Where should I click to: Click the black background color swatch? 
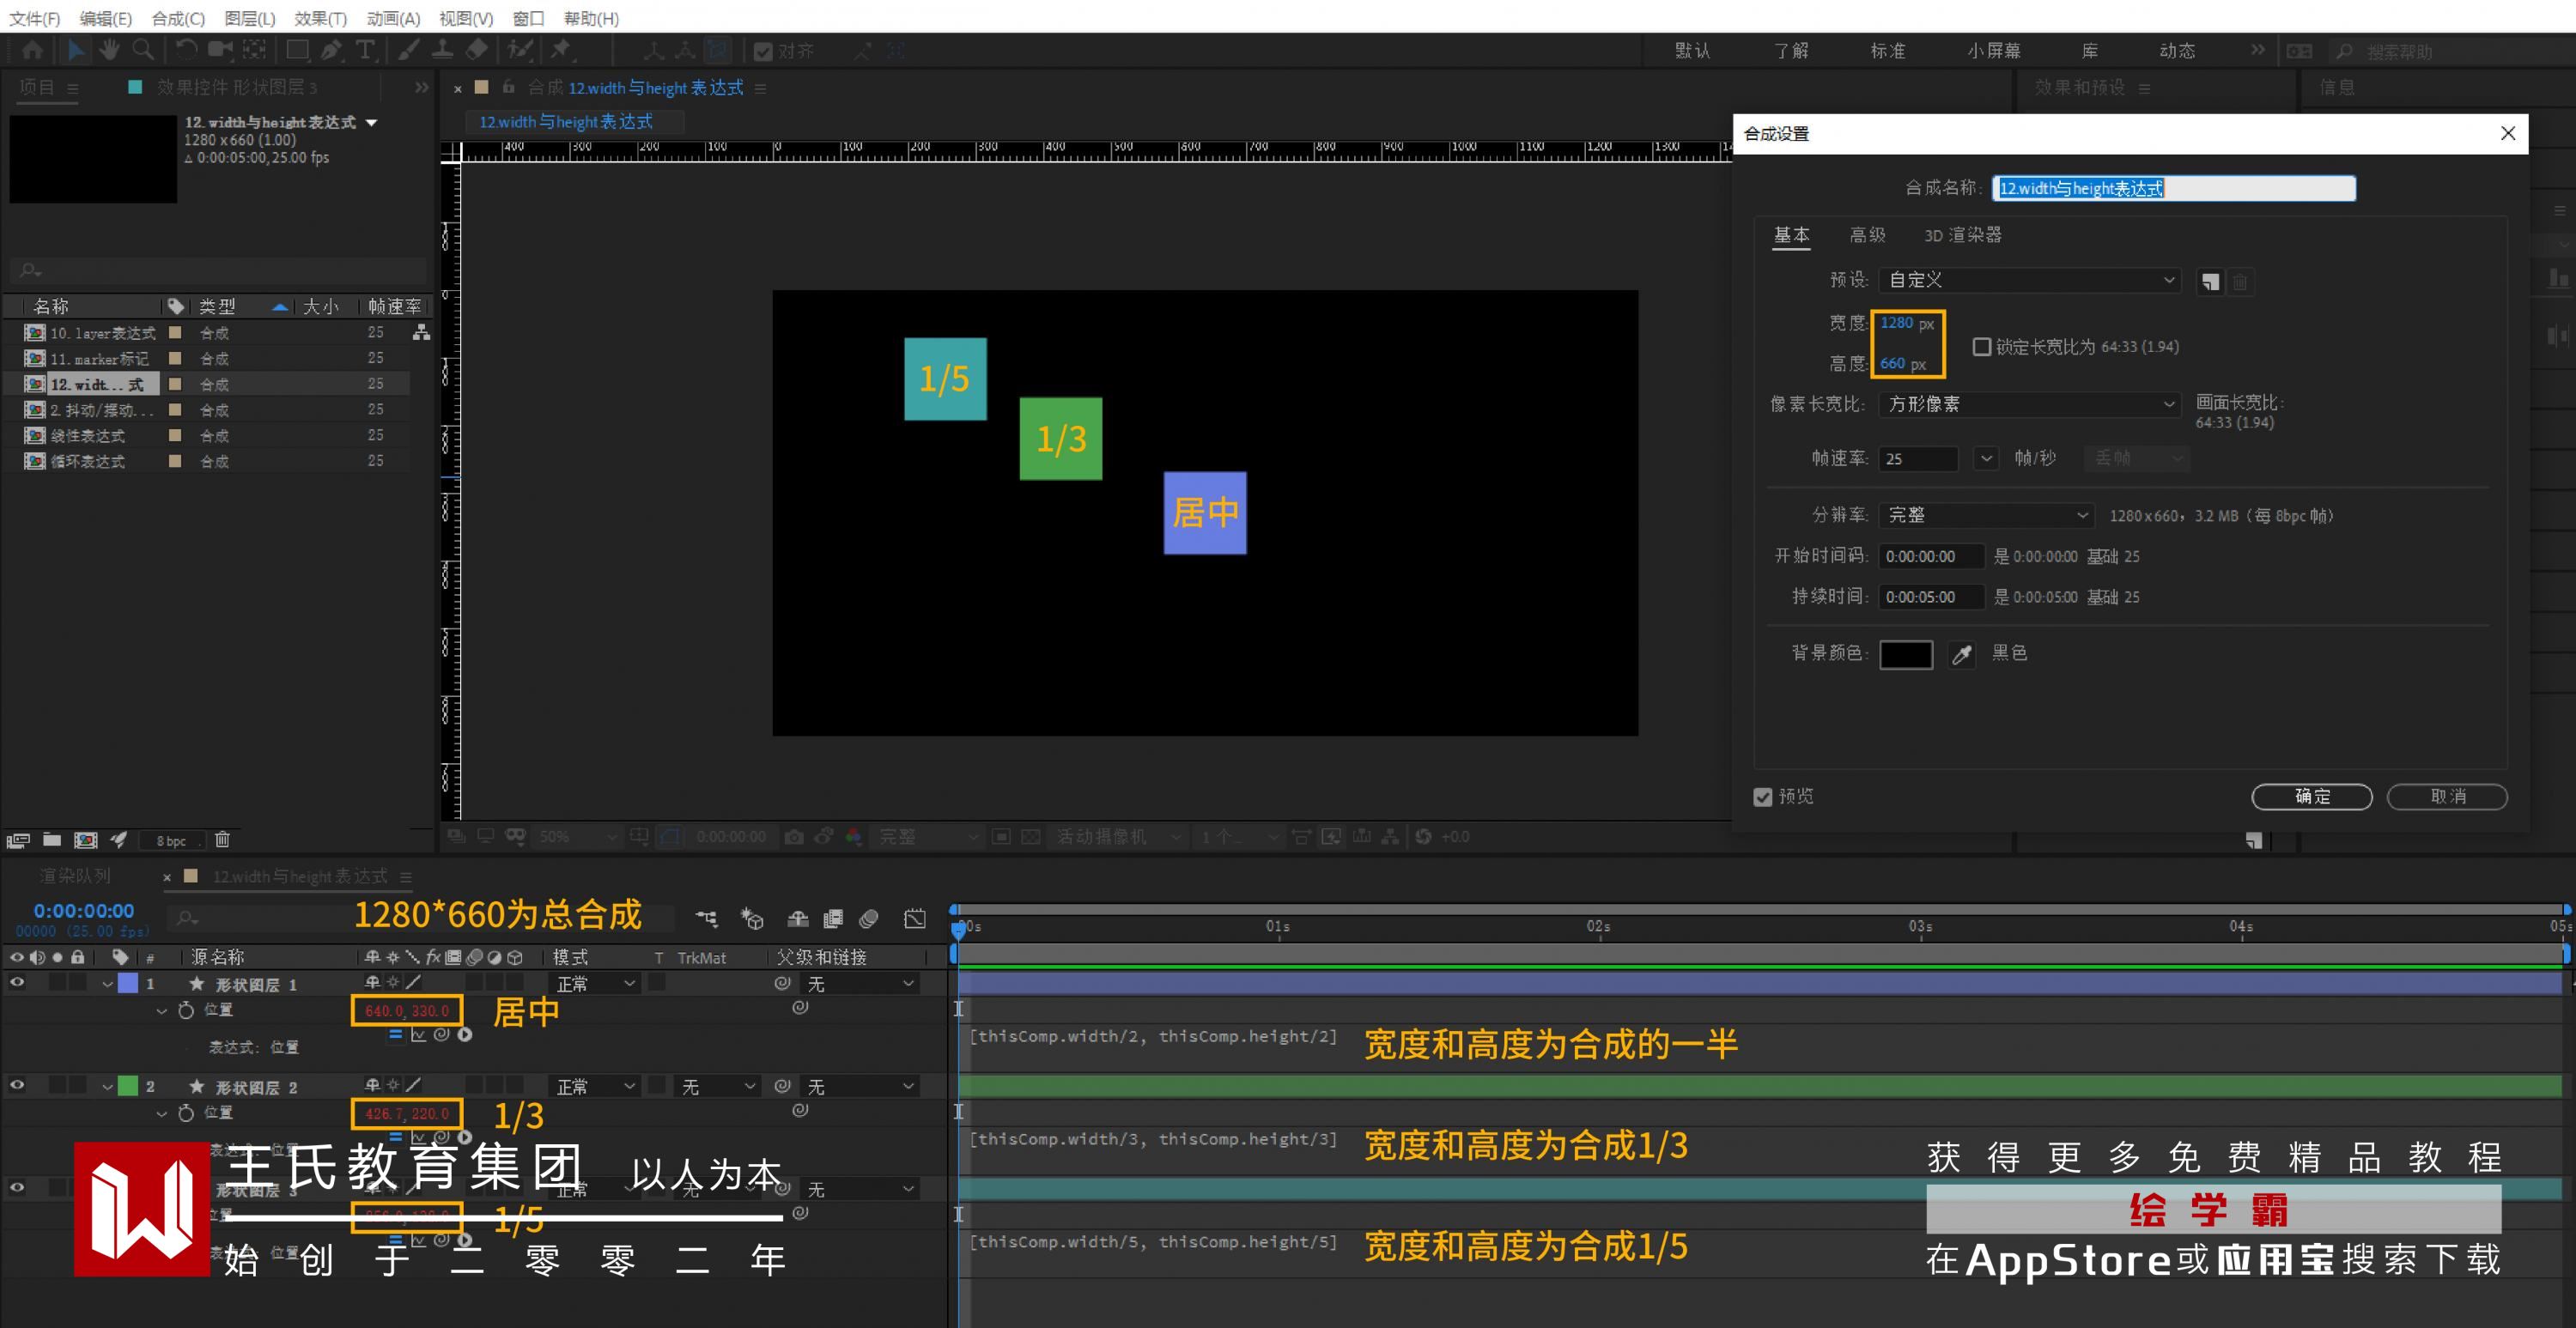point(1905,655)
